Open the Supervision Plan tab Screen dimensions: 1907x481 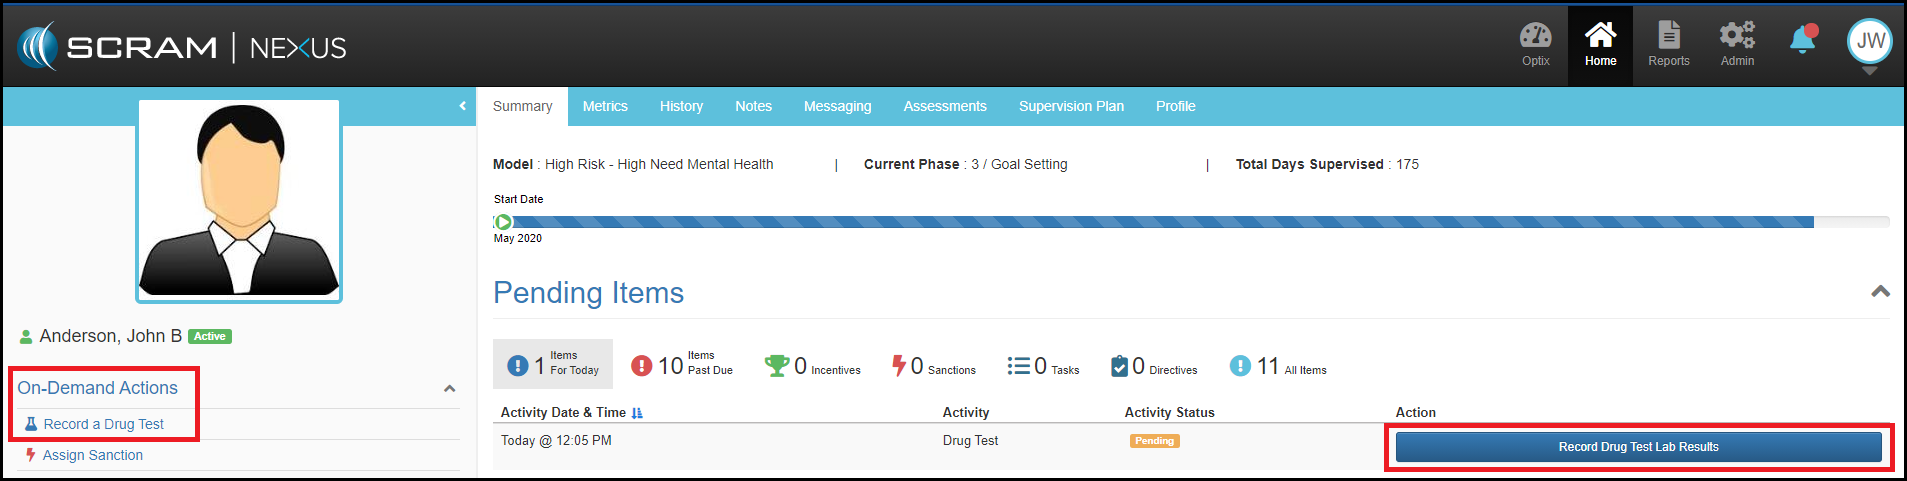[x=1071, y=106]
